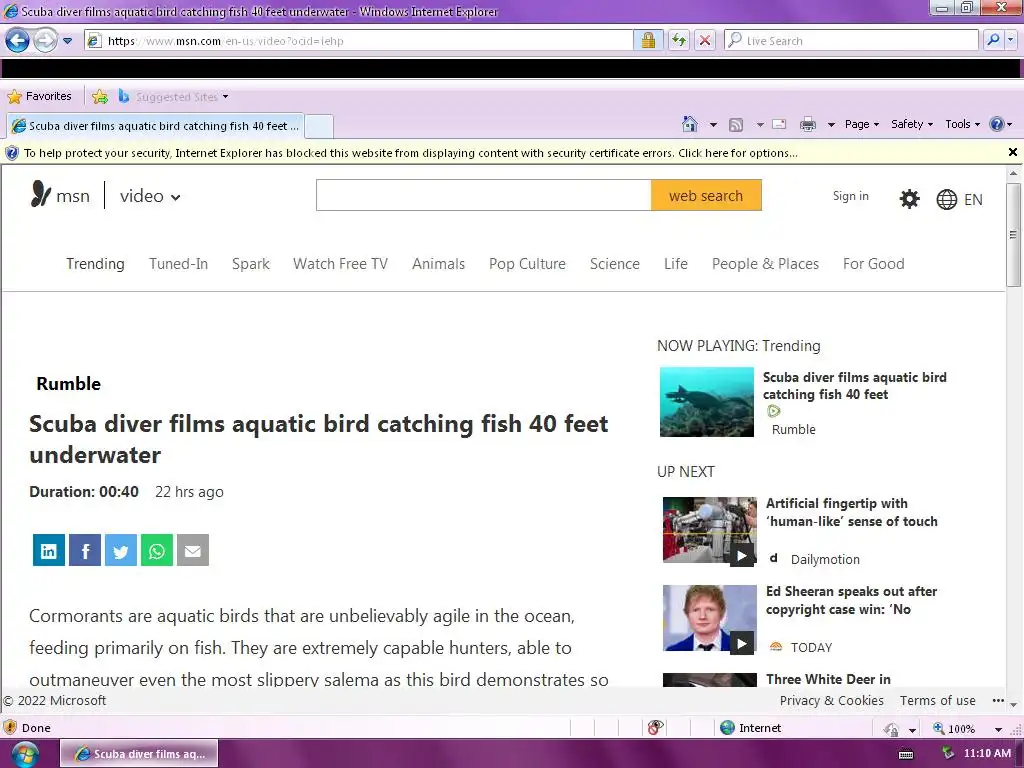
Task: Select the People & Places tab
Action: (765, 264)
